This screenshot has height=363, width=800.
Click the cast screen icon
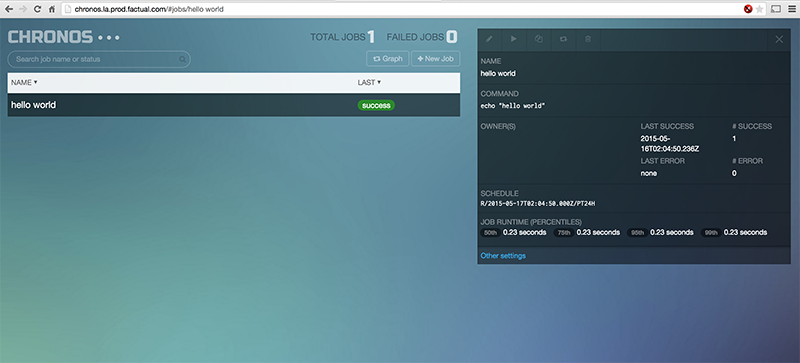(776, 9)
